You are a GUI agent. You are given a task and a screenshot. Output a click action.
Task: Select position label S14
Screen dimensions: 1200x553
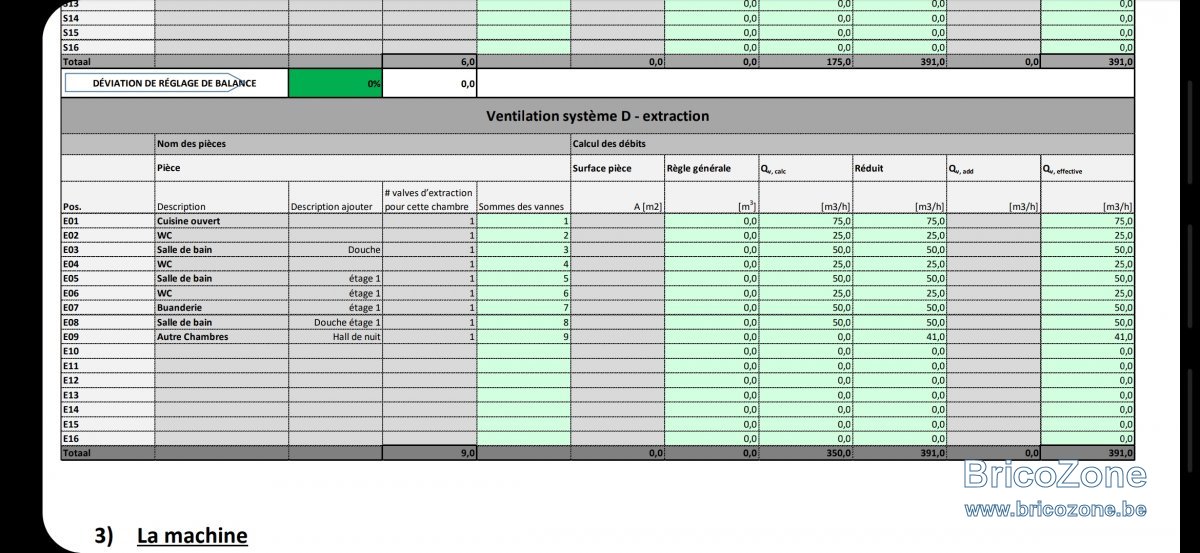pyautogui.click(x=70, y=18)
